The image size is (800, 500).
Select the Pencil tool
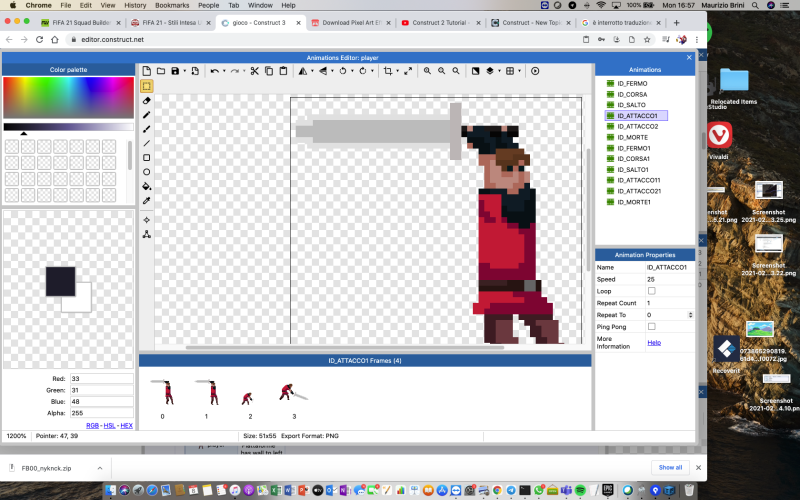146,115
